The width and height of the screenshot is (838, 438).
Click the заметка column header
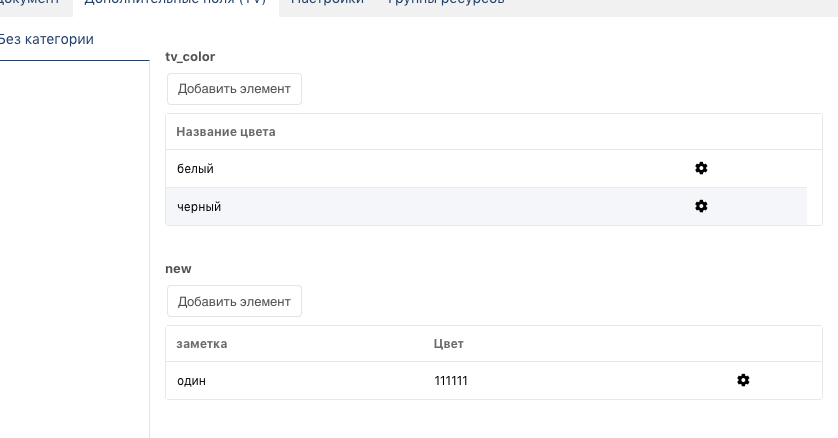click(202, 344)
